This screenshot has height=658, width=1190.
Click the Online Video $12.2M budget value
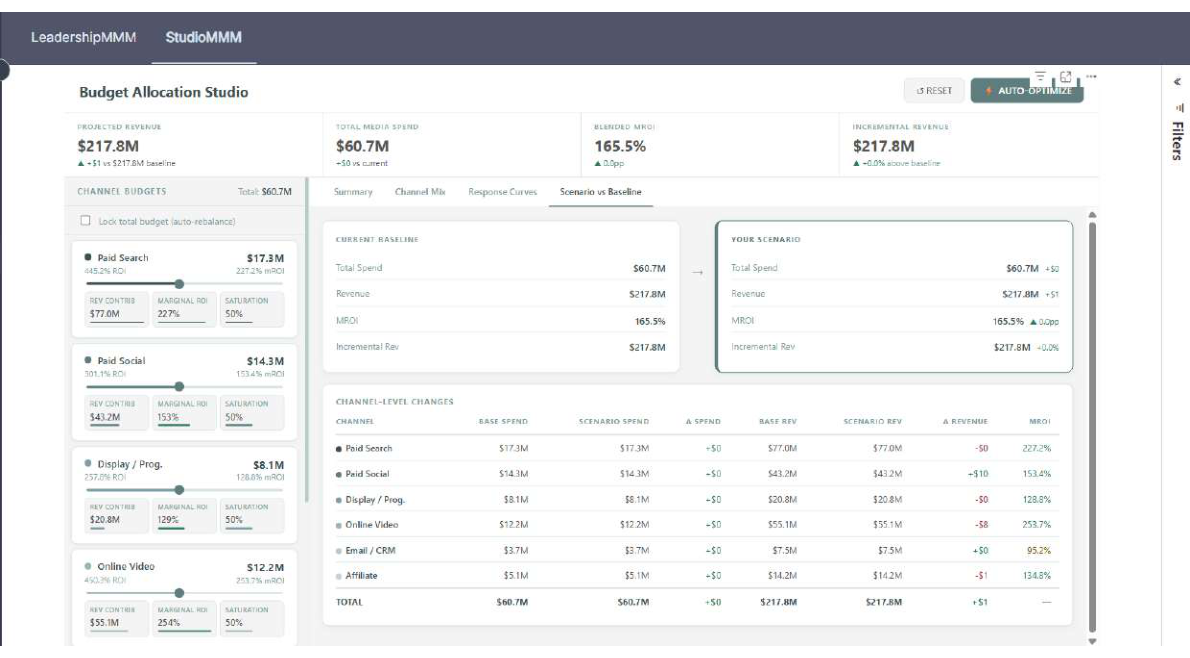click(265, 568)
